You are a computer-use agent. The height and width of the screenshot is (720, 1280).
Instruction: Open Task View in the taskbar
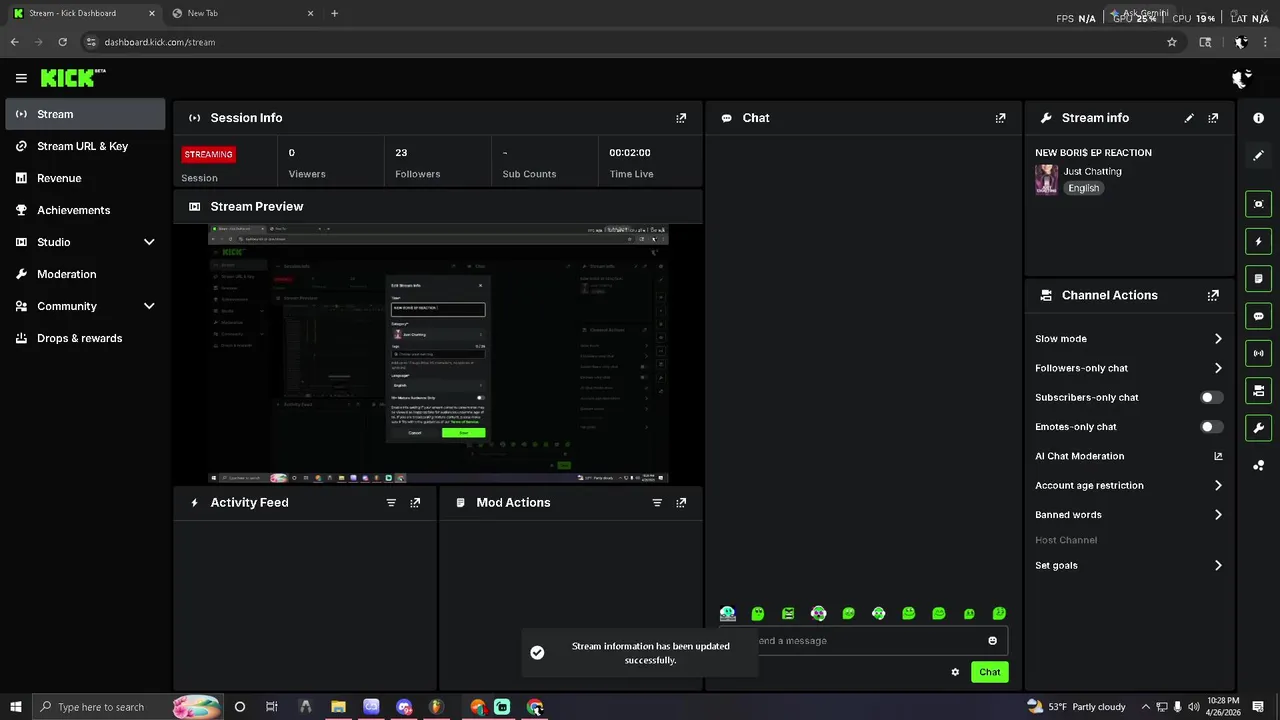272,707
